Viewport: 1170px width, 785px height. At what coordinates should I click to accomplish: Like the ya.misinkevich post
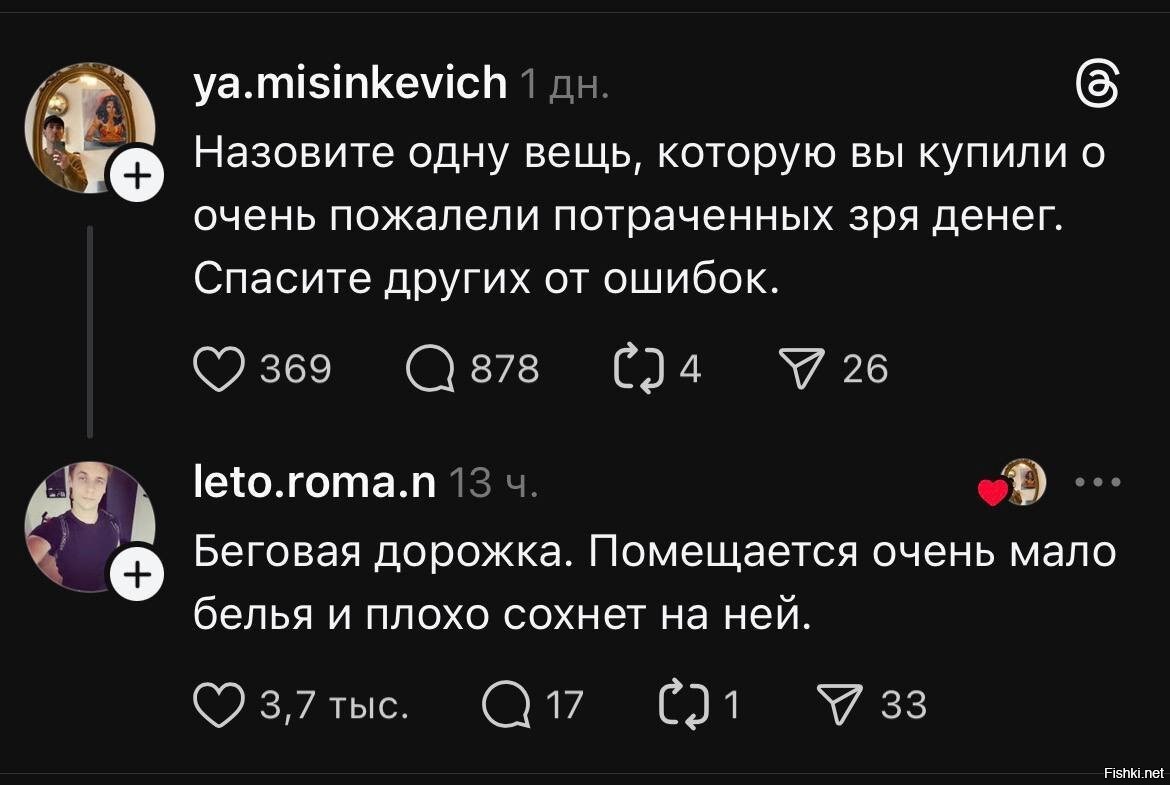pos(218,369)
